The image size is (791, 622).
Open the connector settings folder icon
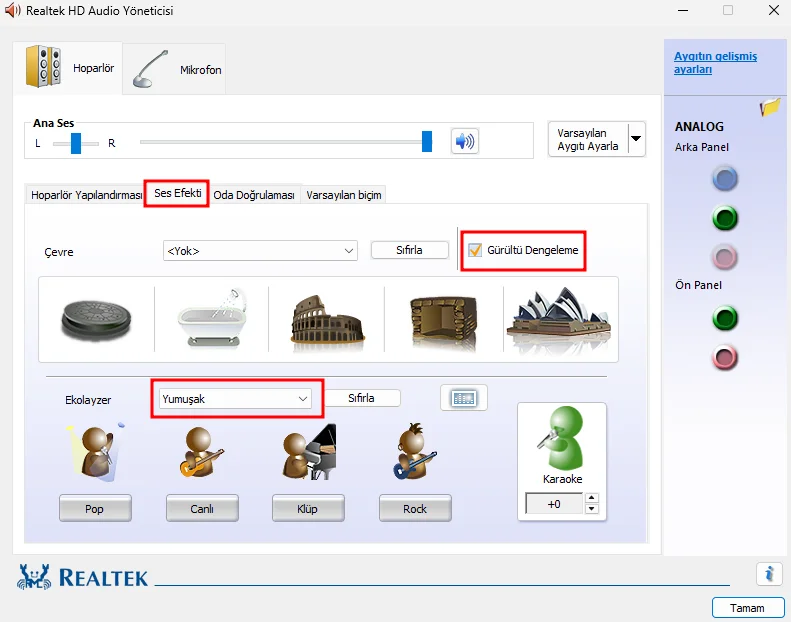click(770, 107)
